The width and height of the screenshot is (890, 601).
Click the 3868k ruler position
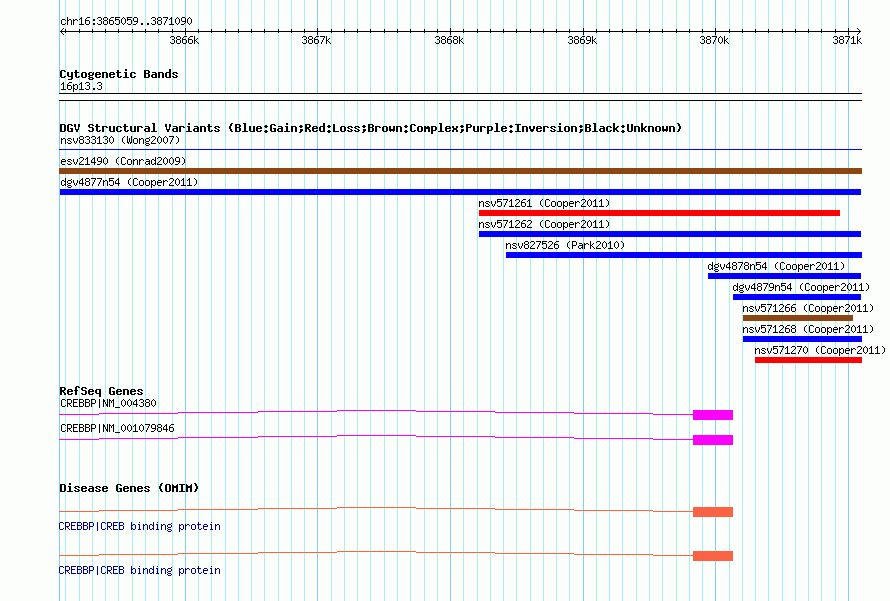click(x=449, y=40)
